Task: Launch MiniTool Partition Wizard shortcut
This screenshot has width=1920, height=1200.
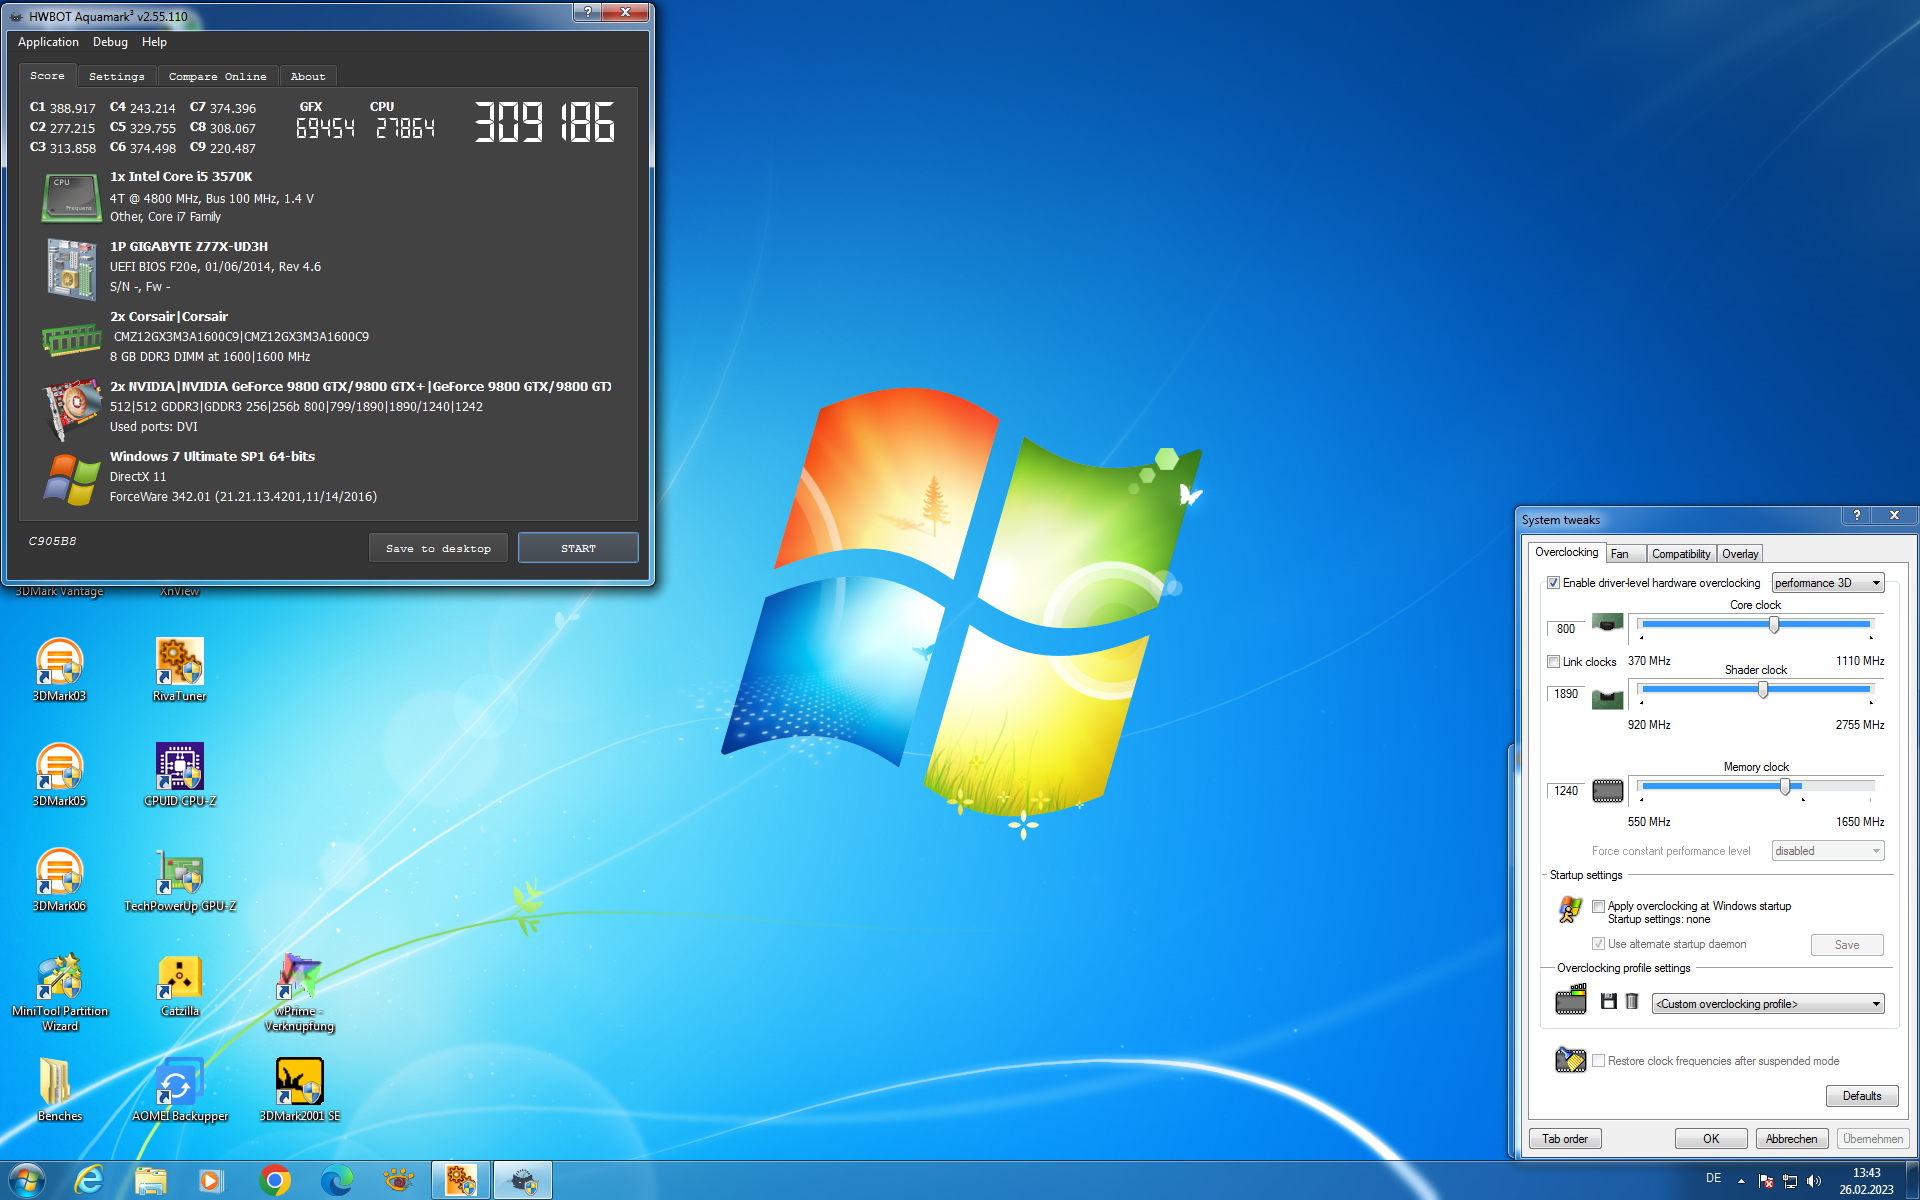Action: click(60, 990)
